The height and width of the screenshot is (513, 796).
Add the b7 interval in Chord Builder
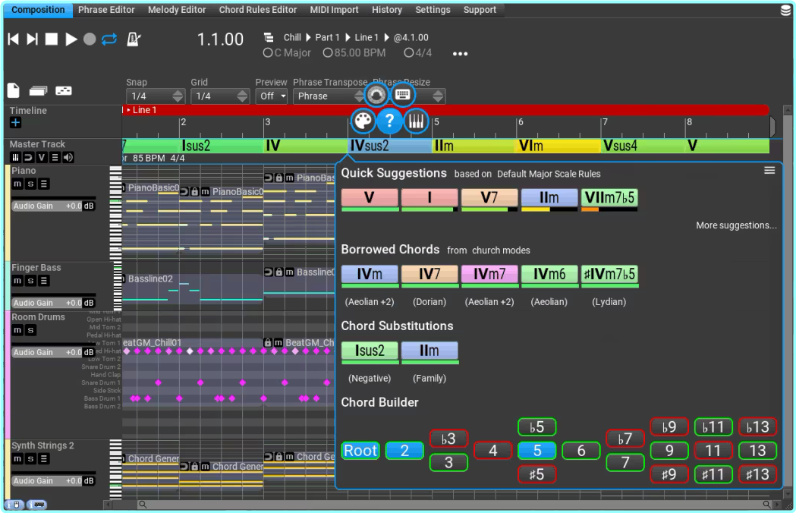(625, 439)
